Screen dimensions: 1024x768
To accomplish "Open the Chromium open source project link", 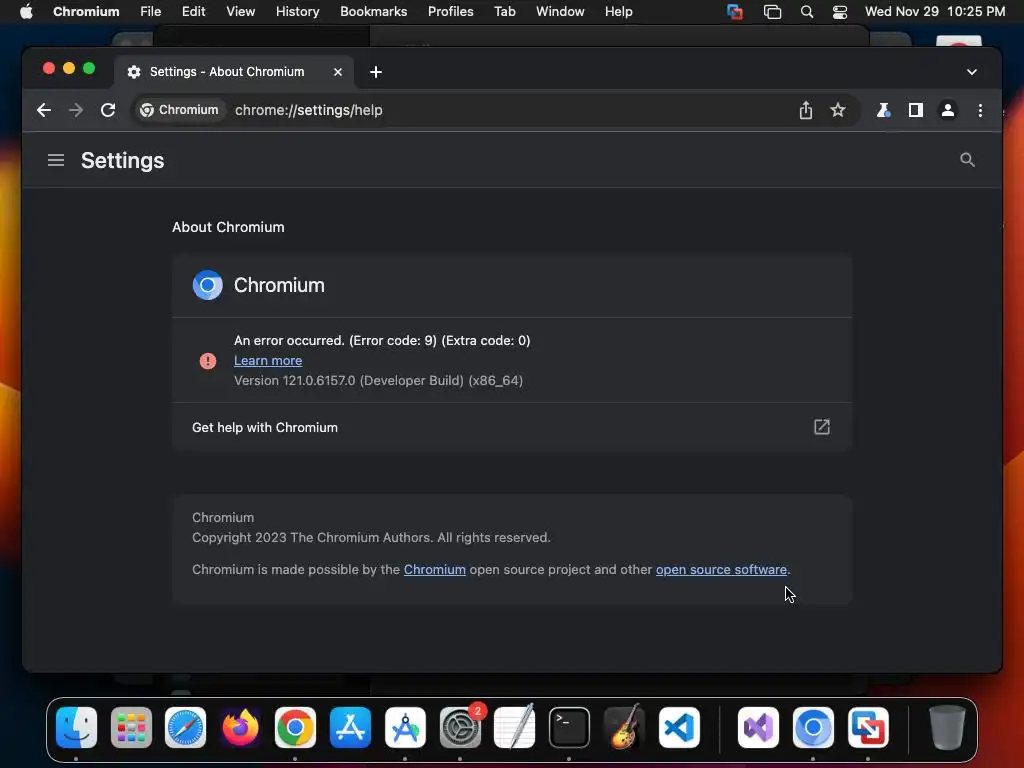I will (x=434, y=569).
